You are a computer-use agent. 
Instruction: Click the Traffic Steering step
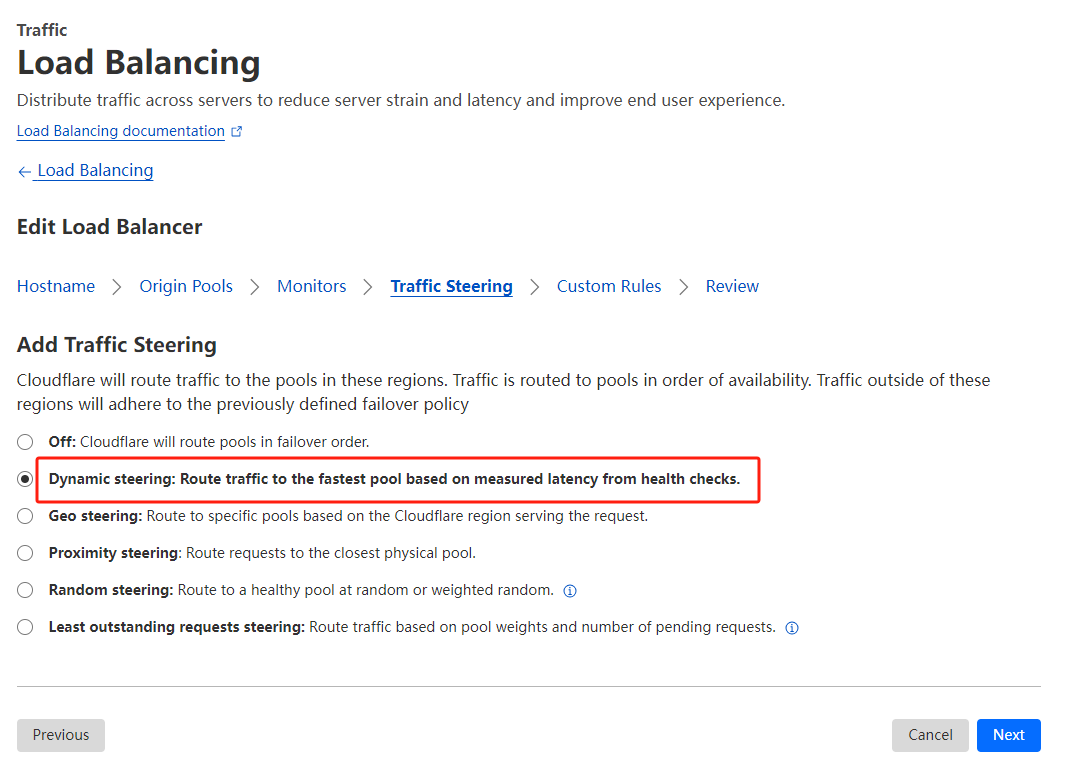point(451,286)
